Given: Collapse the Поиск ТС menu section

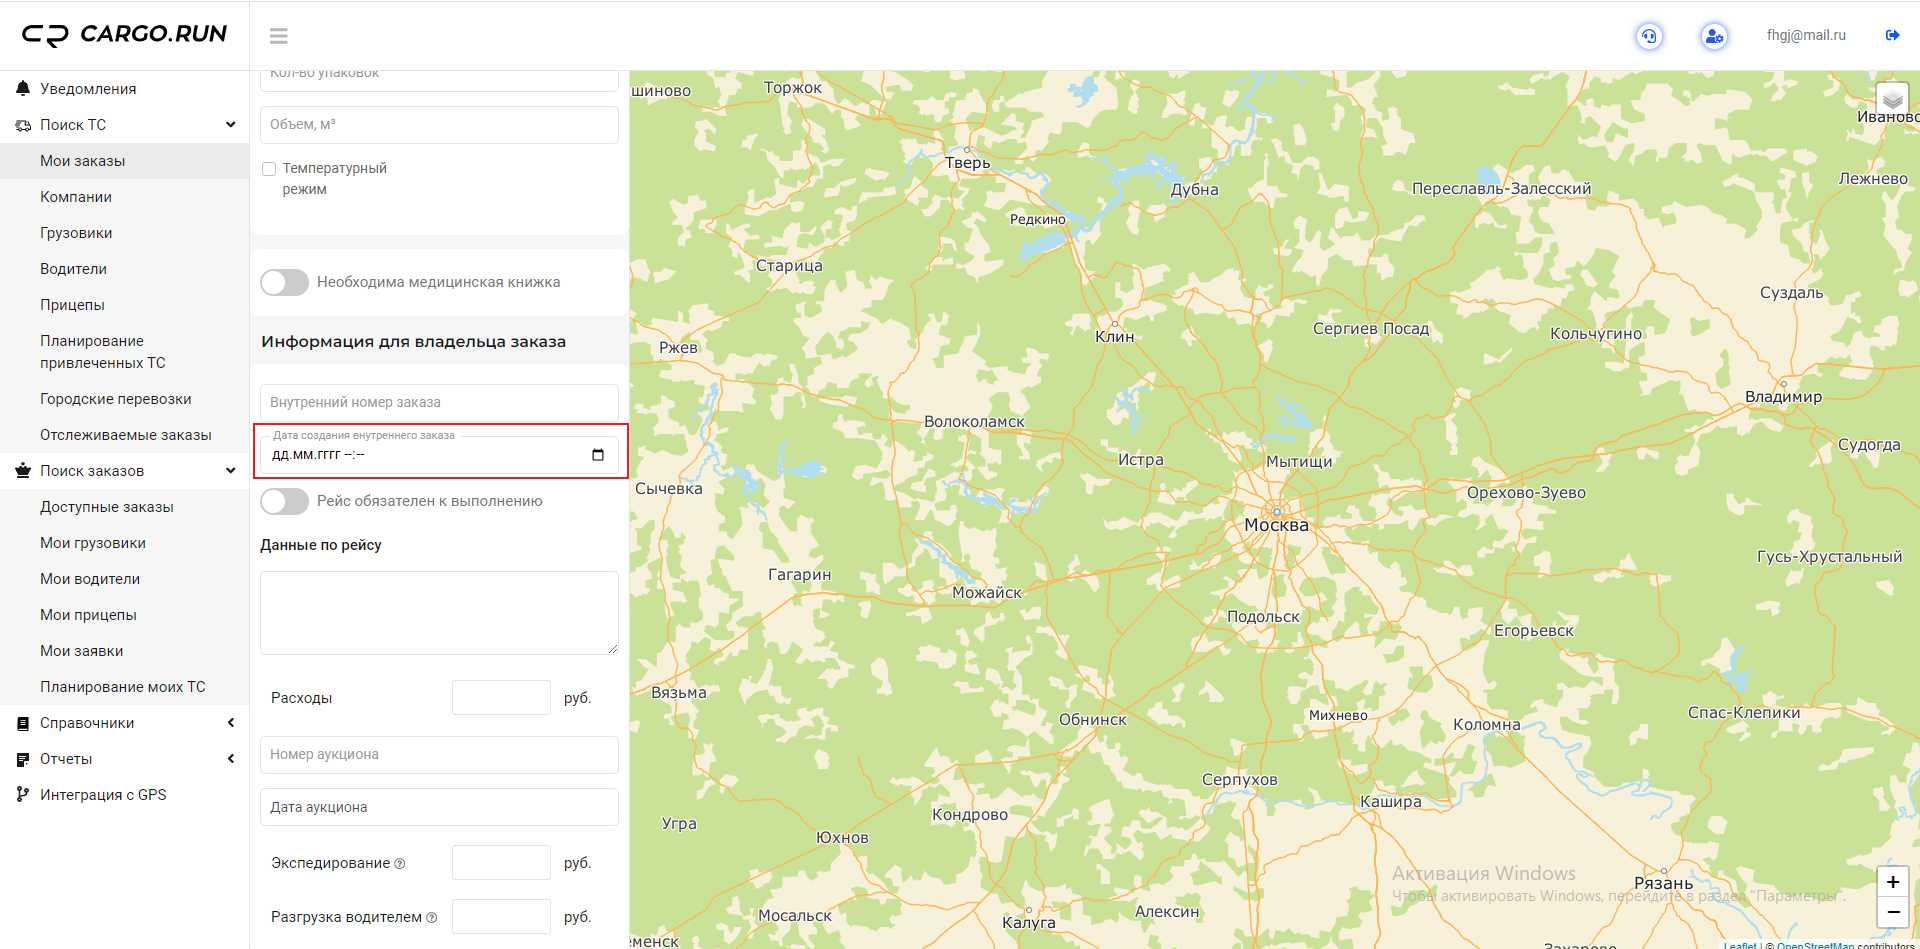Looking at the screenshot, I should pos(231,125).
